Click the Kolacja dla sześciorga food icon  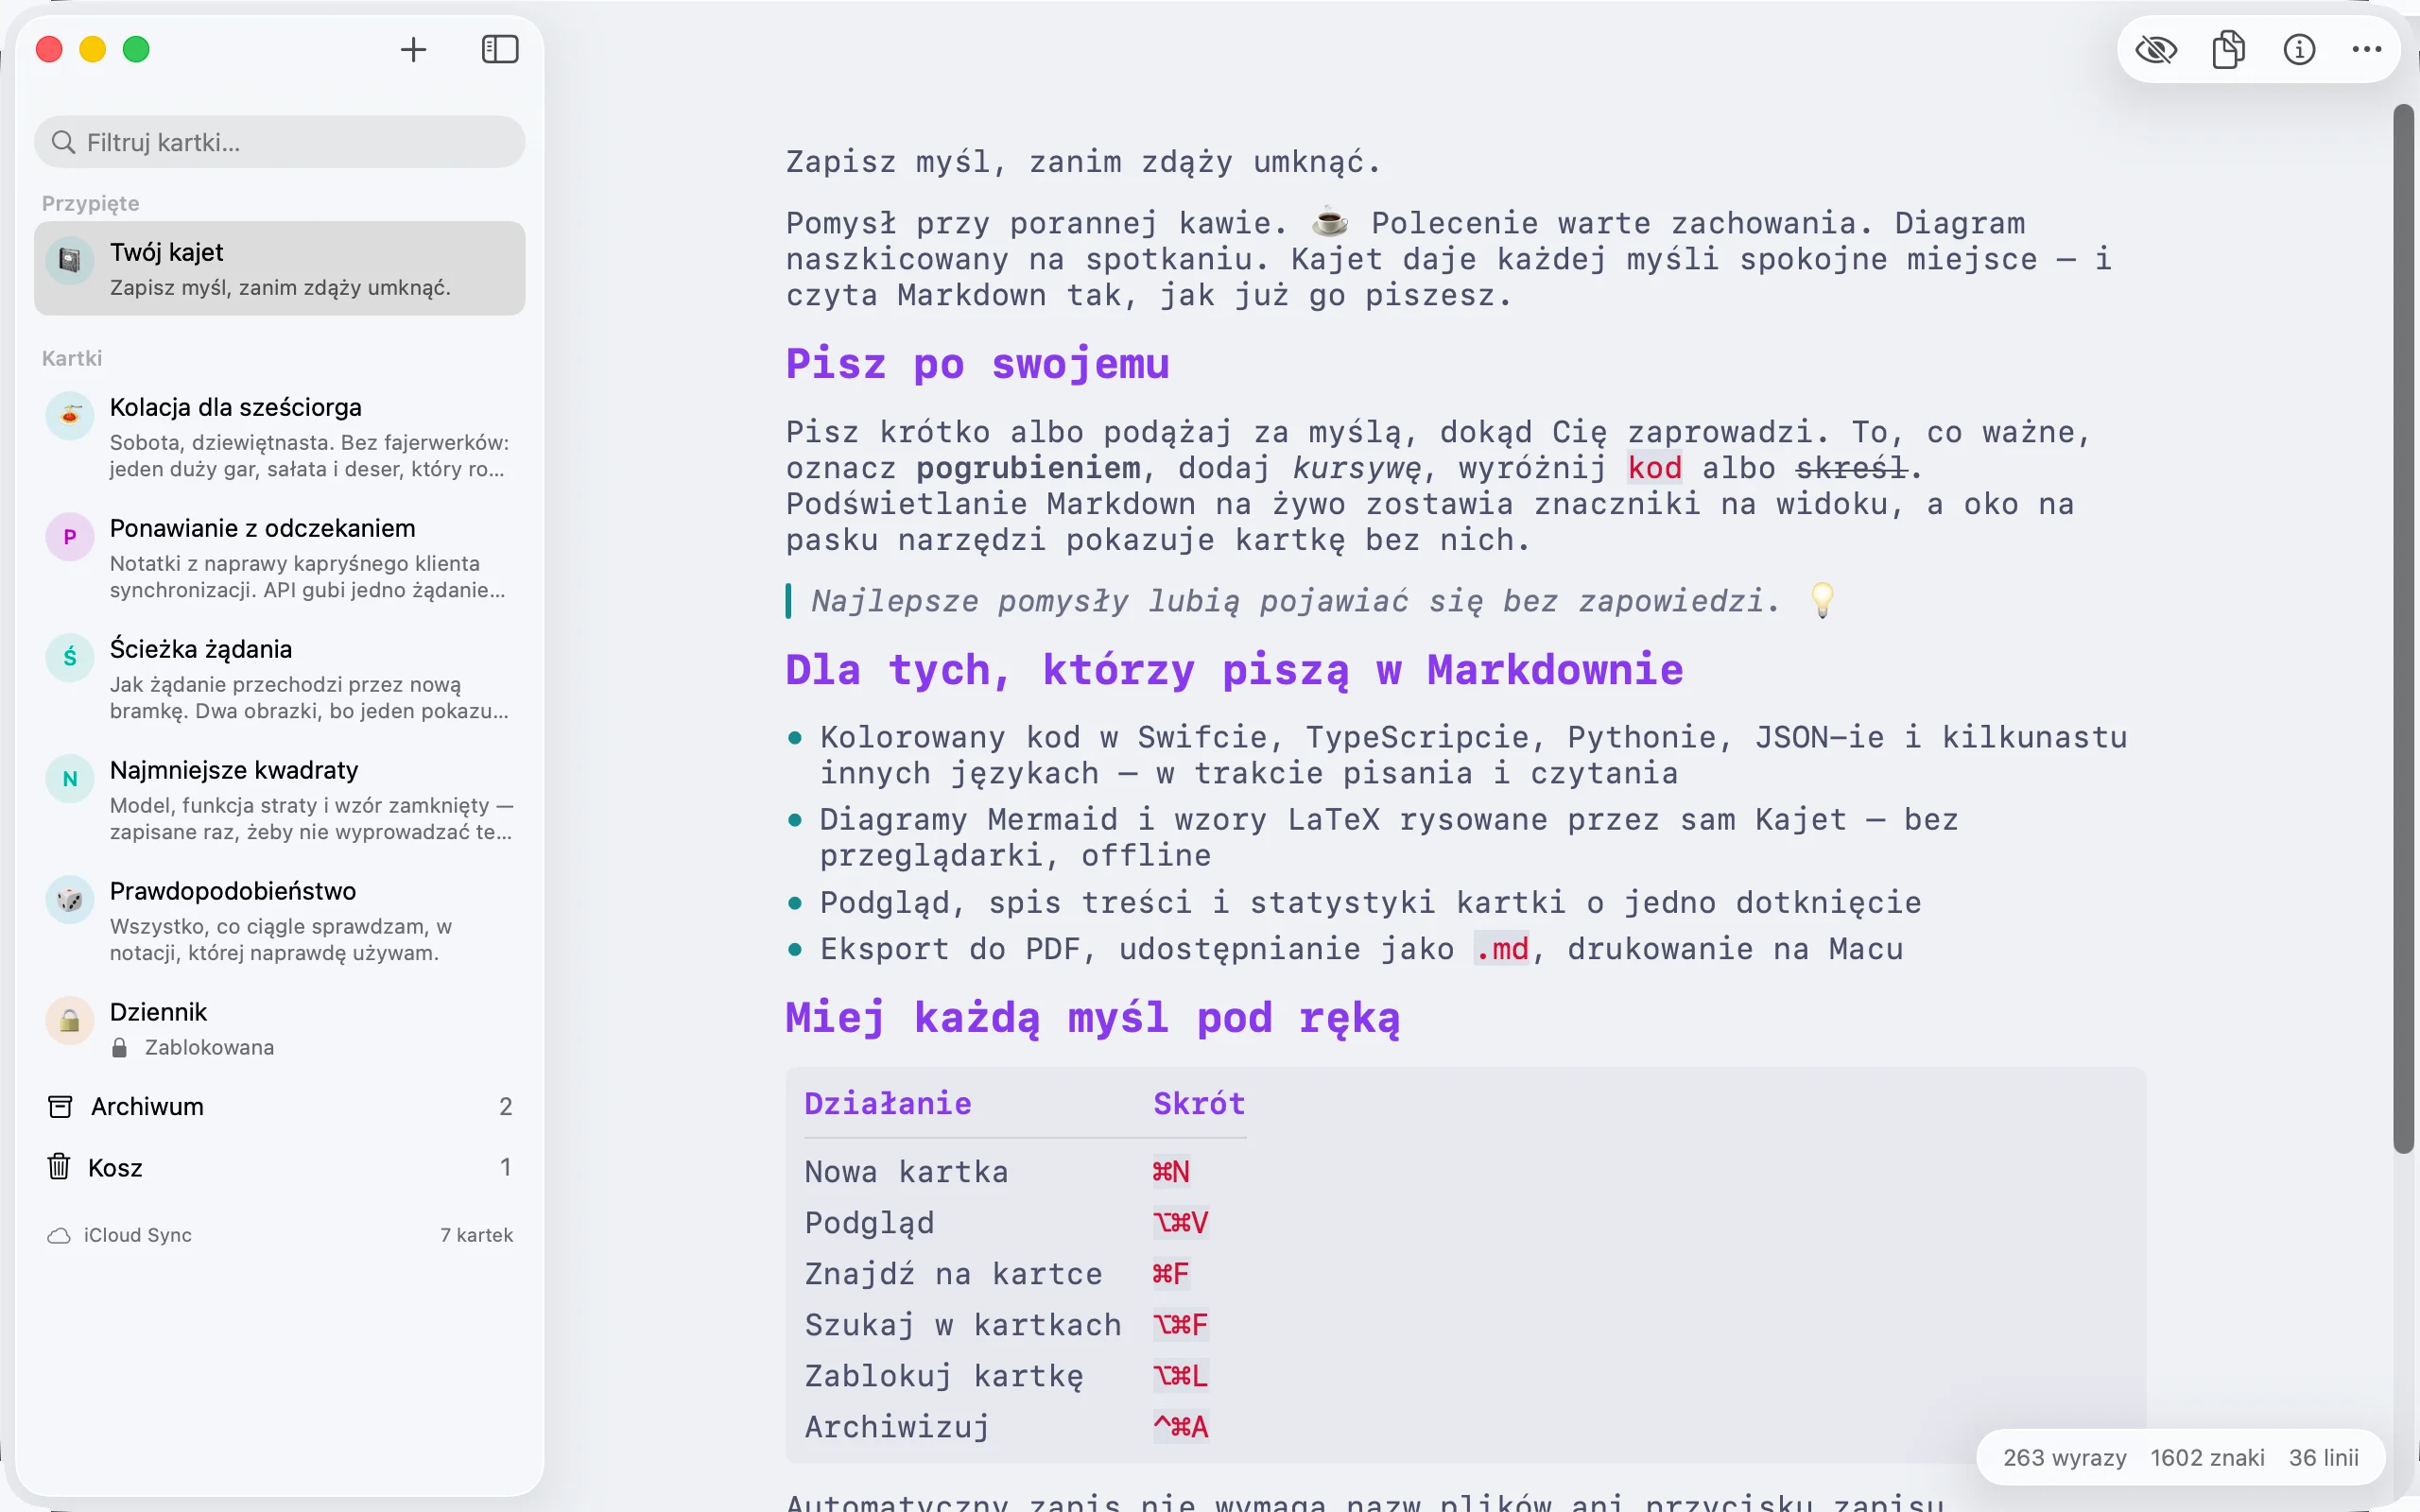point(70,415)
